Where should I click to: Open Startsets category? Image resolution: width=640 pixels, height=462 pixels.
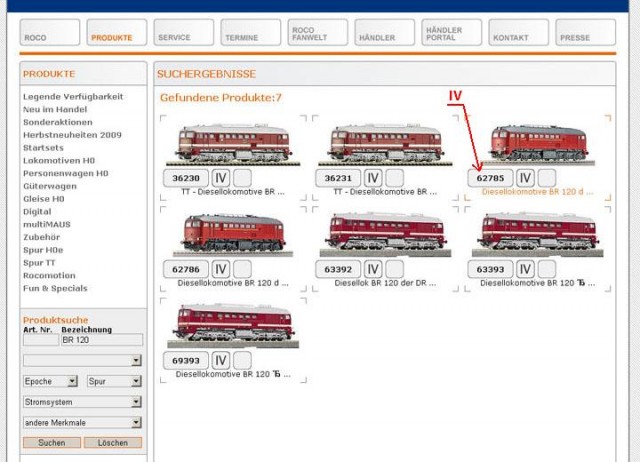coord(43,148)
